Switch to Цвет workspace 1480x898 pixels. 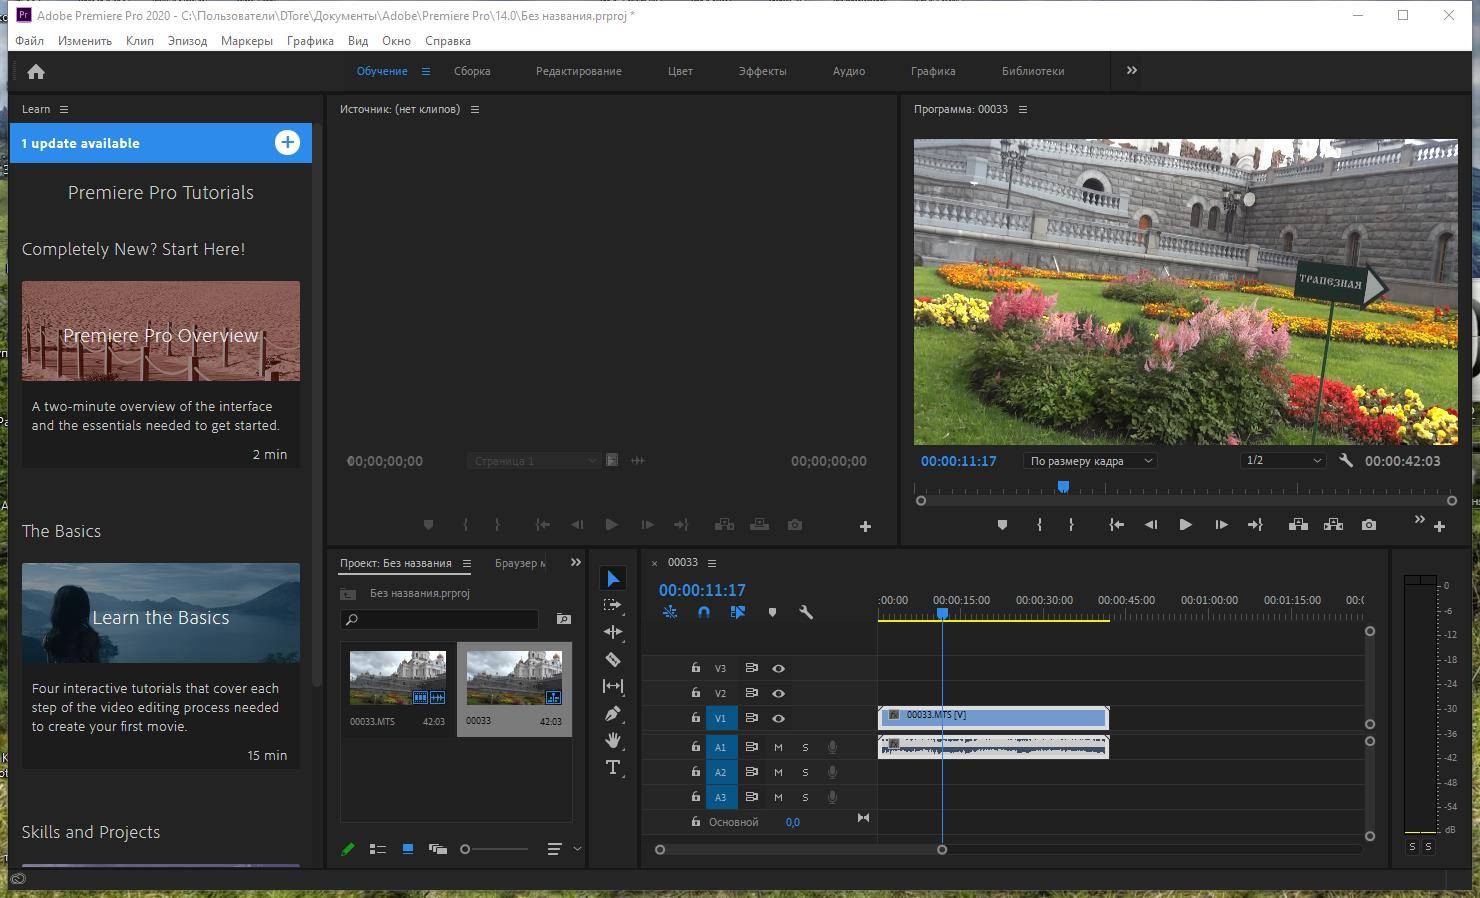pos(680,71)
